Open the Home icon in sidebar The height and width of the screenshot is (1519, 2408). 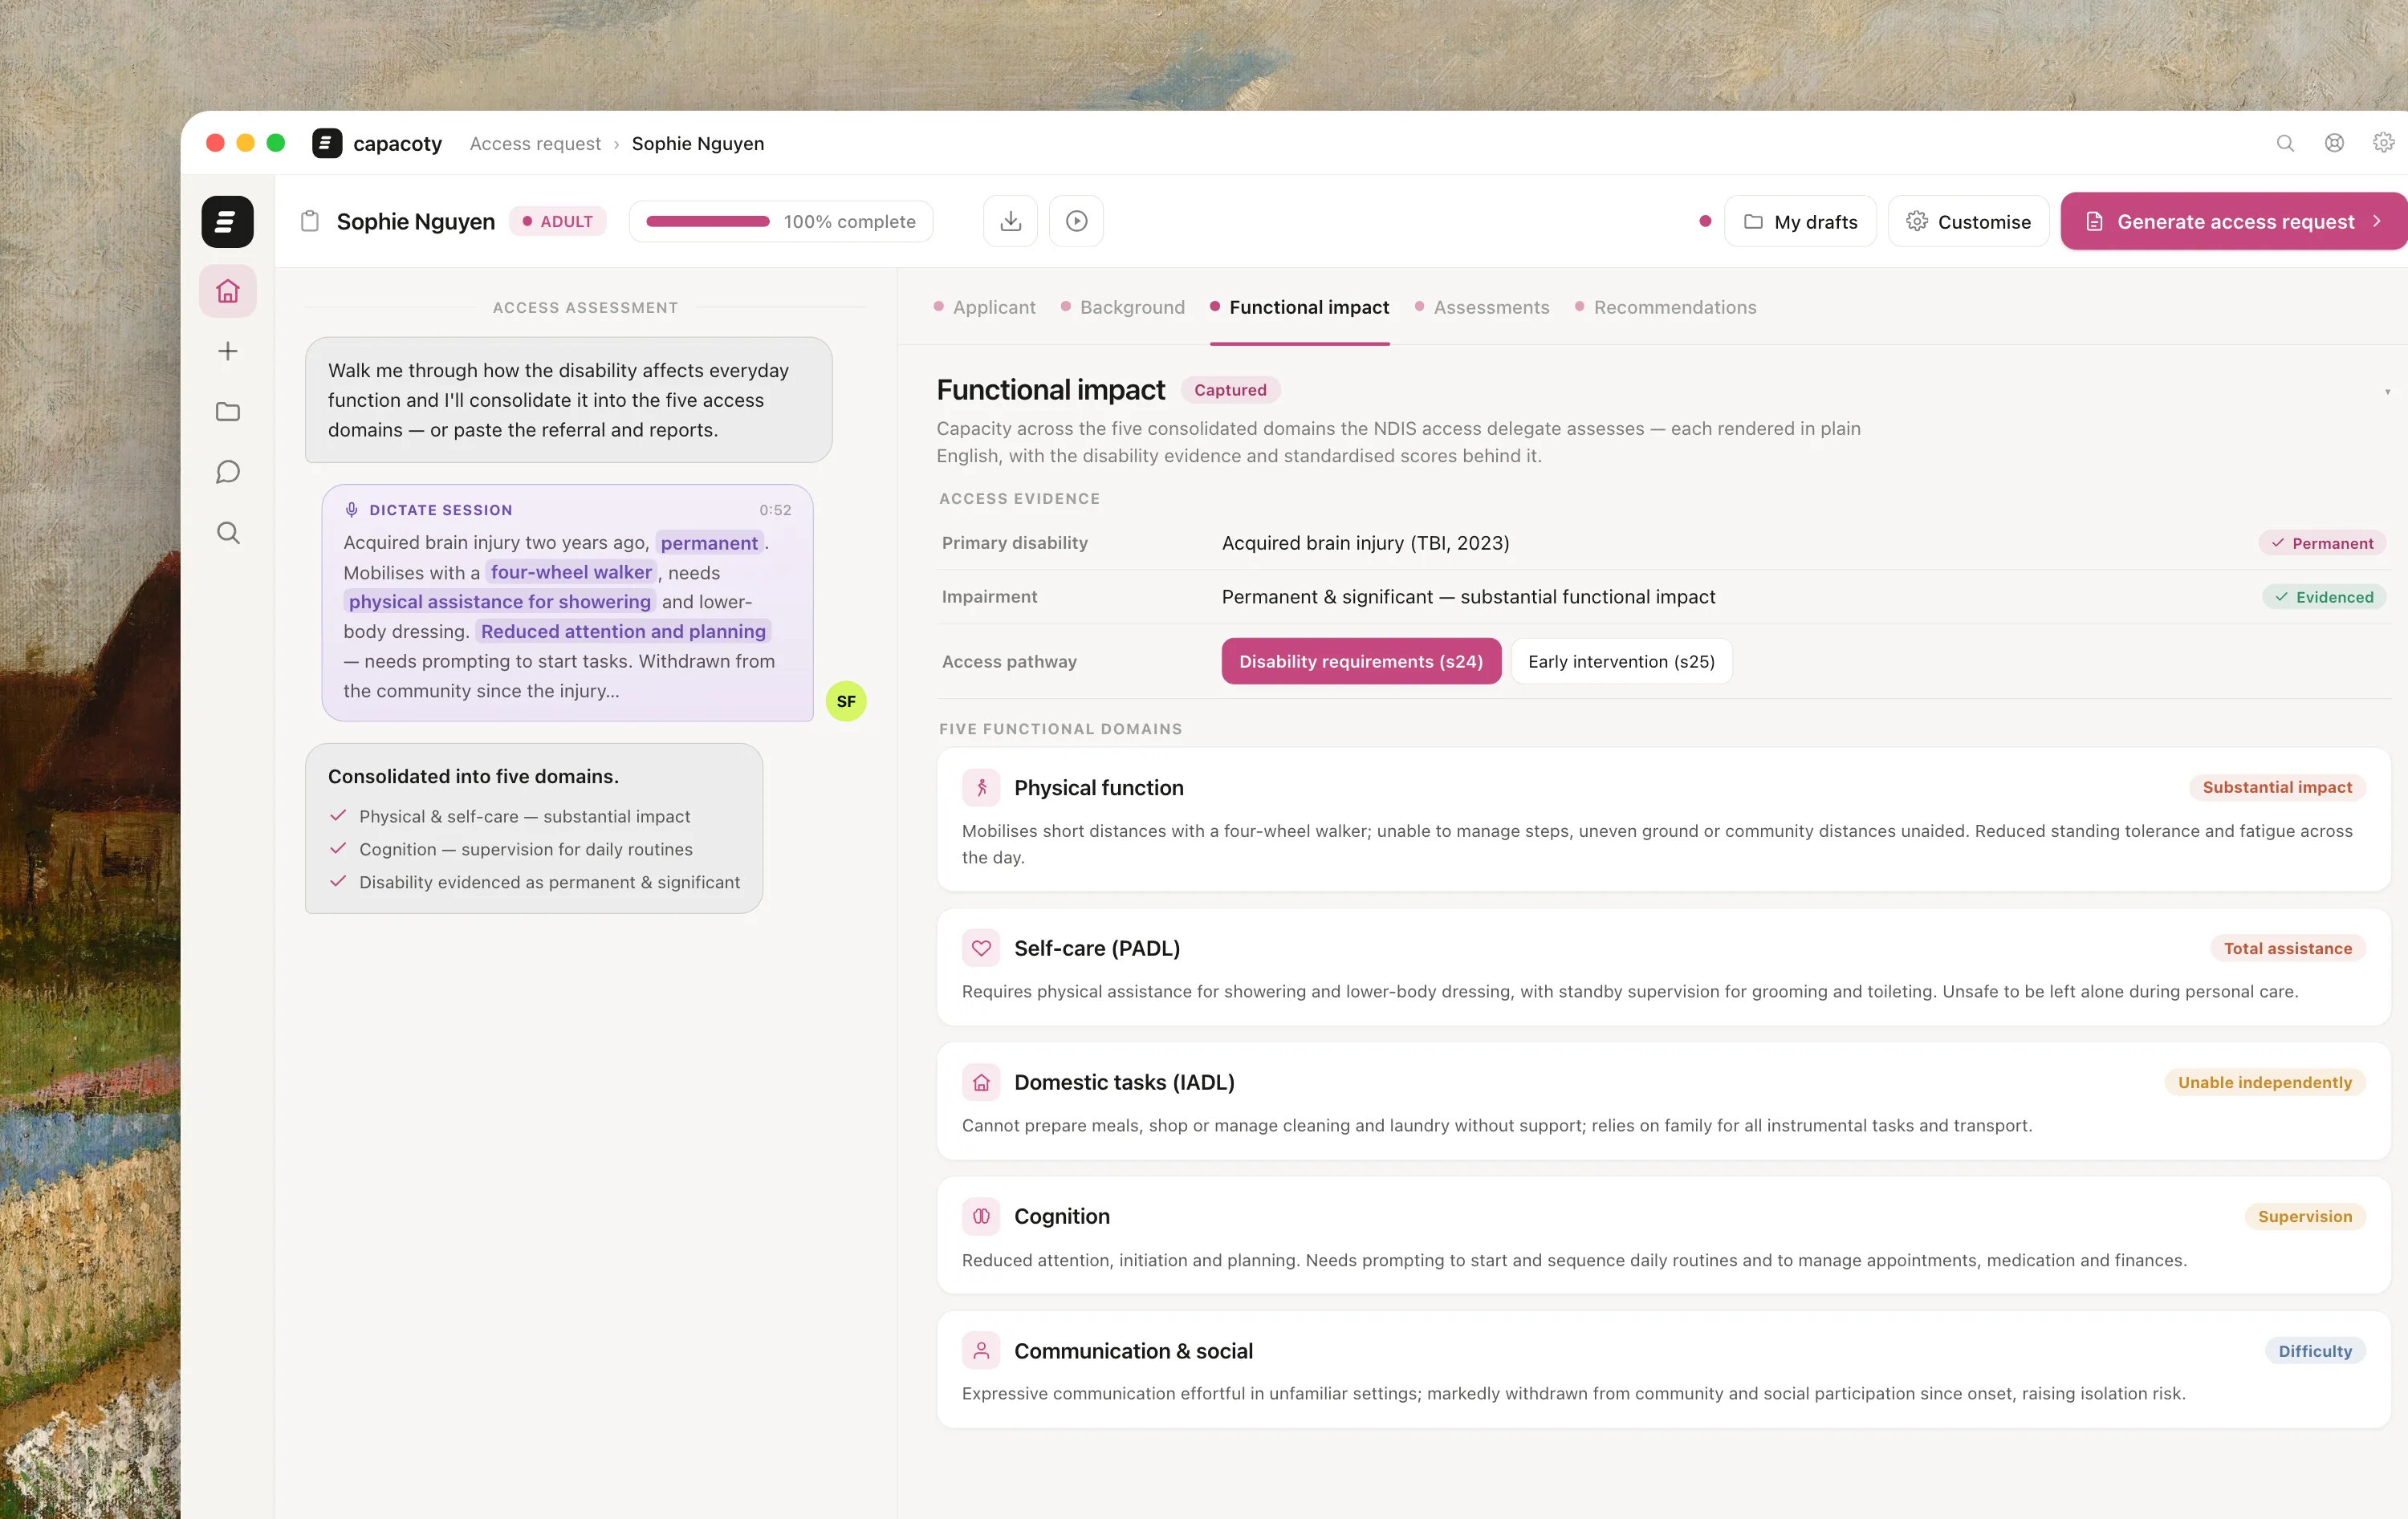tap(228, 291)
